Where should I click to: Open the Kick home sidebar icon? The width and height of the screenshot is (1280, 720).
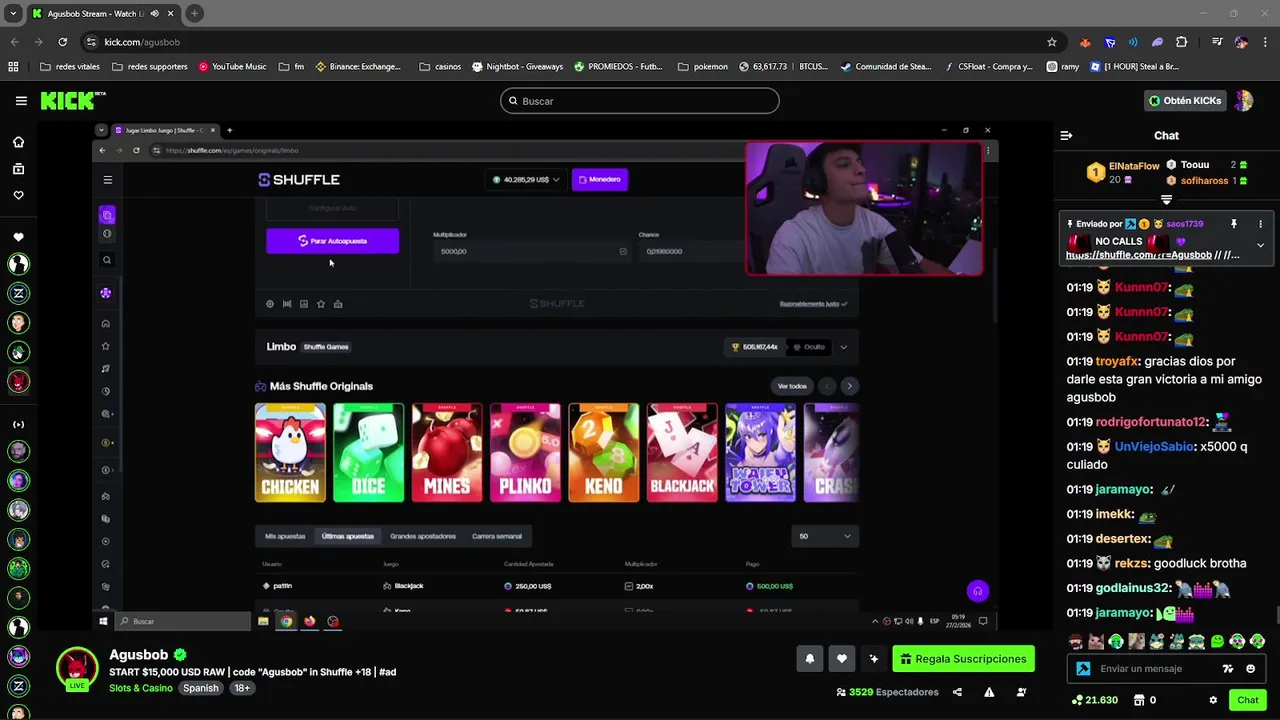tap(18, 142)
